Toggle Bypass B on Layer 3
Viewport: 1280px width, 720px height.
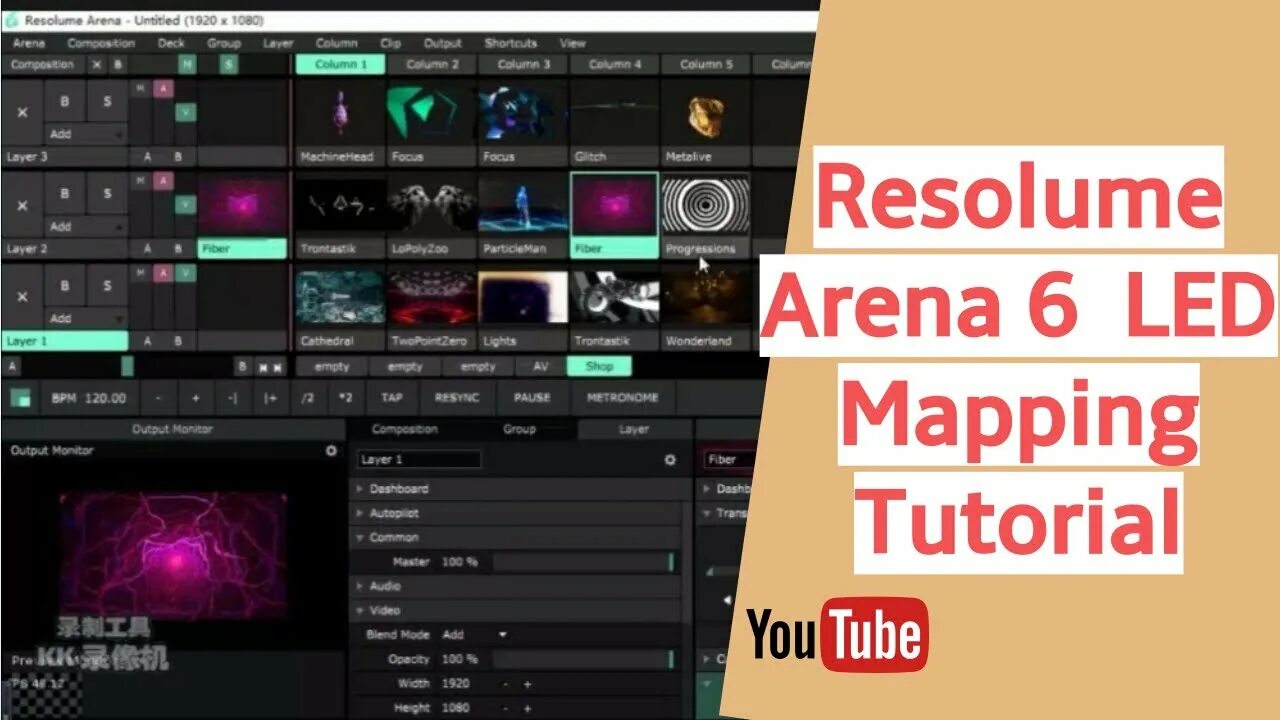(x=65, y=101)
